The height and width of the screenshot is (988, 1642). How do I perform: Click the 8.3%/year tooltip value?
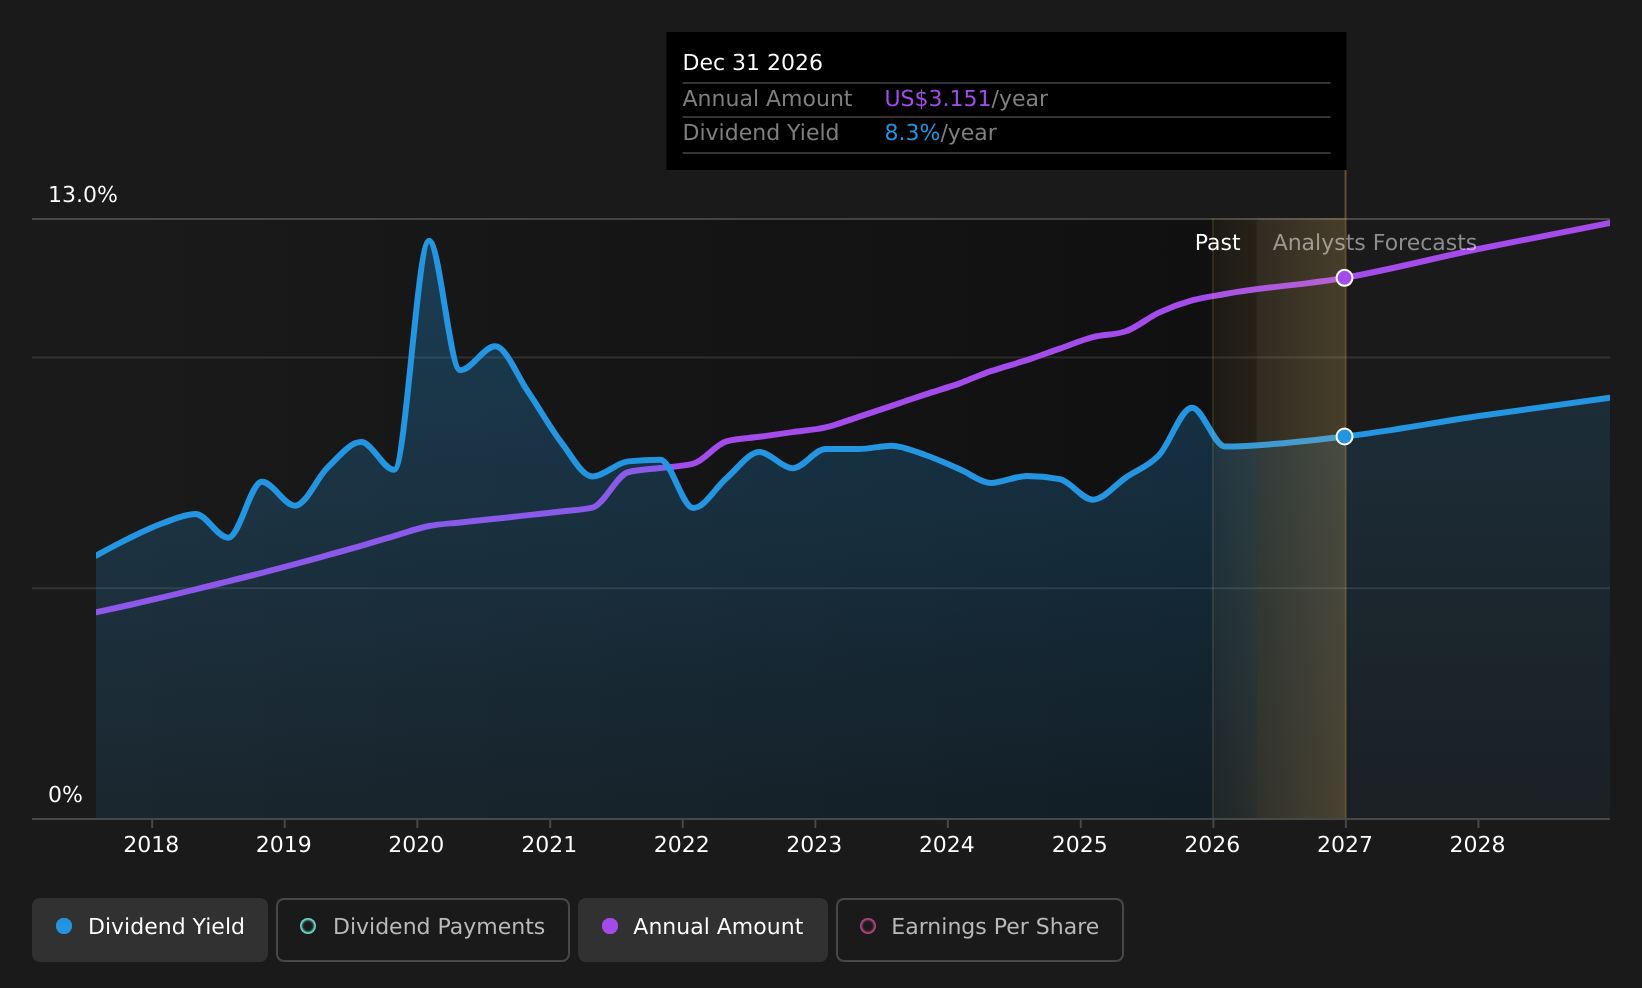click(940, 133)
